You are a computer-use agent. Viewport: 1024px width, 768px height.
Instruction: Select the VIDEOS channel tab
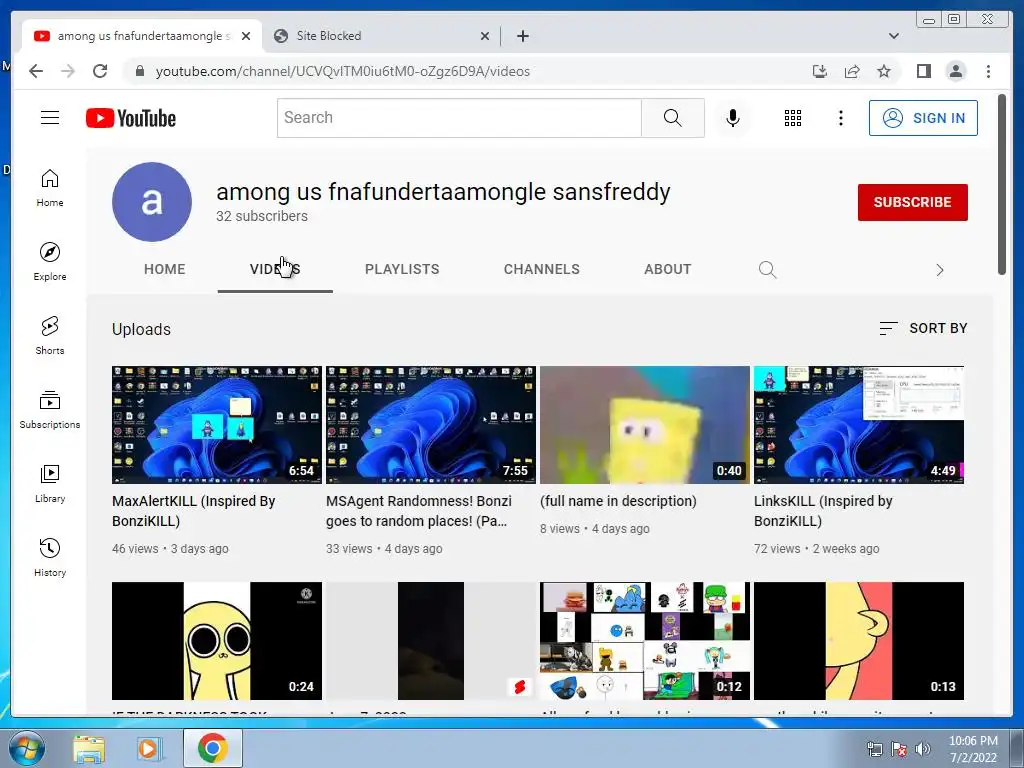tap(275, 269)
